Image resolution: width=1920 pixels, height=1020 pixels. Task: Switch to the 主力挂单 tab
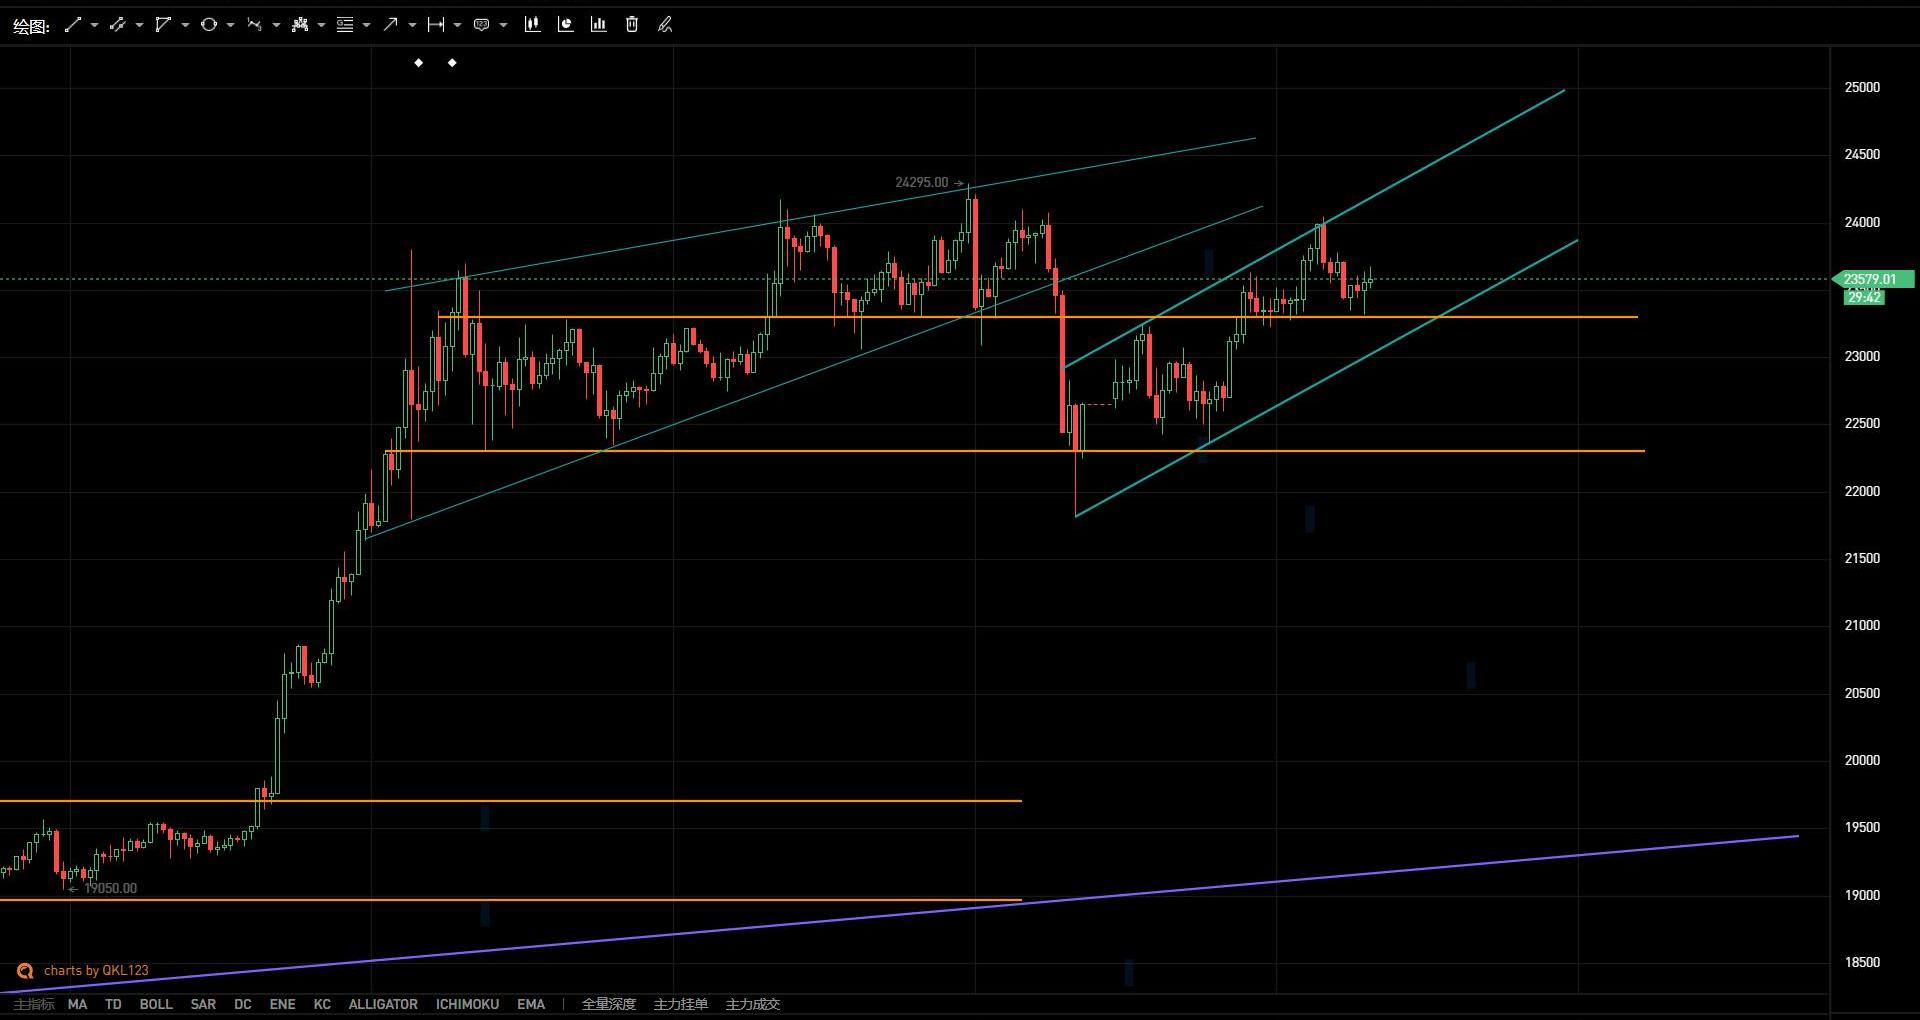coord(680,1004)
